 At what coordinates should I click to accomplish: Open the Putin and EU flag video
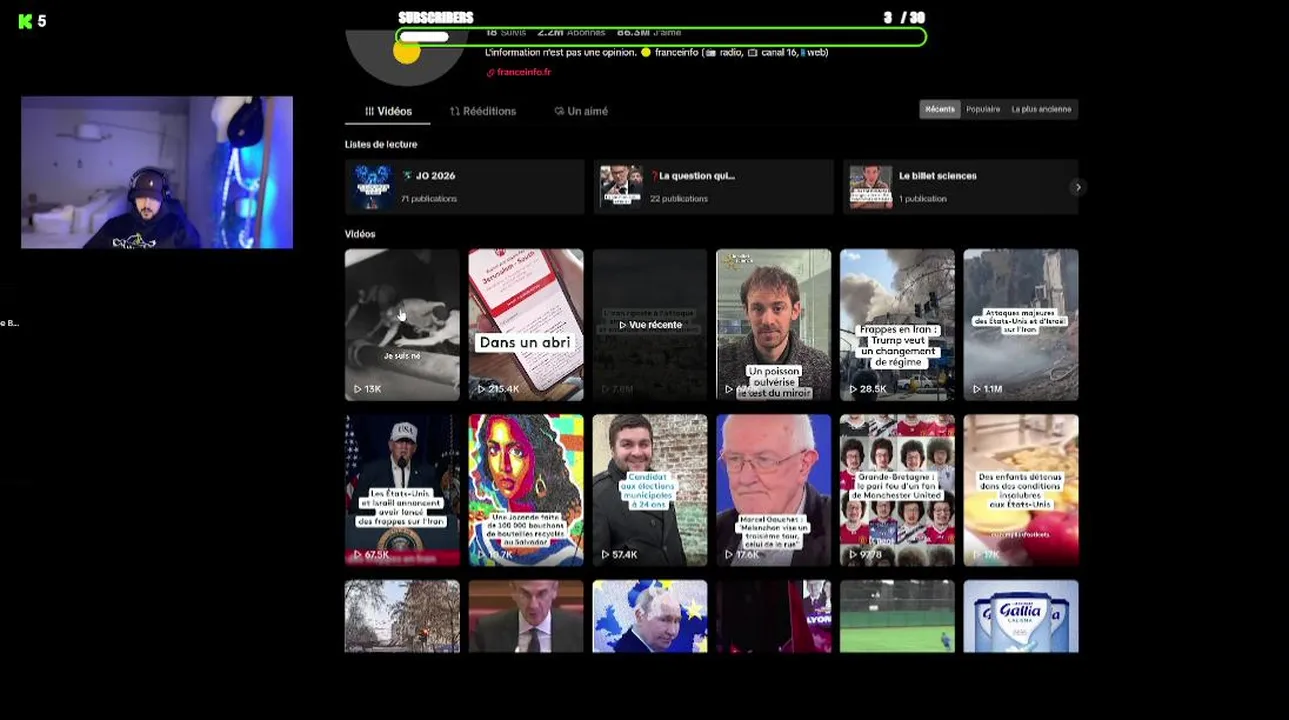650,616
